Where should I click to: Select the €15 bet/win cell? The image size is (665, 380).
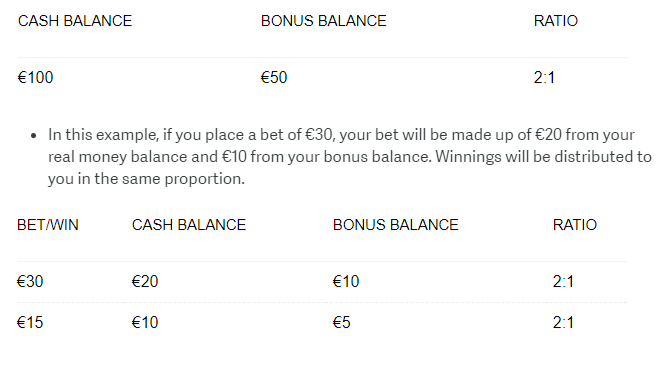click(x=30, y=323)
